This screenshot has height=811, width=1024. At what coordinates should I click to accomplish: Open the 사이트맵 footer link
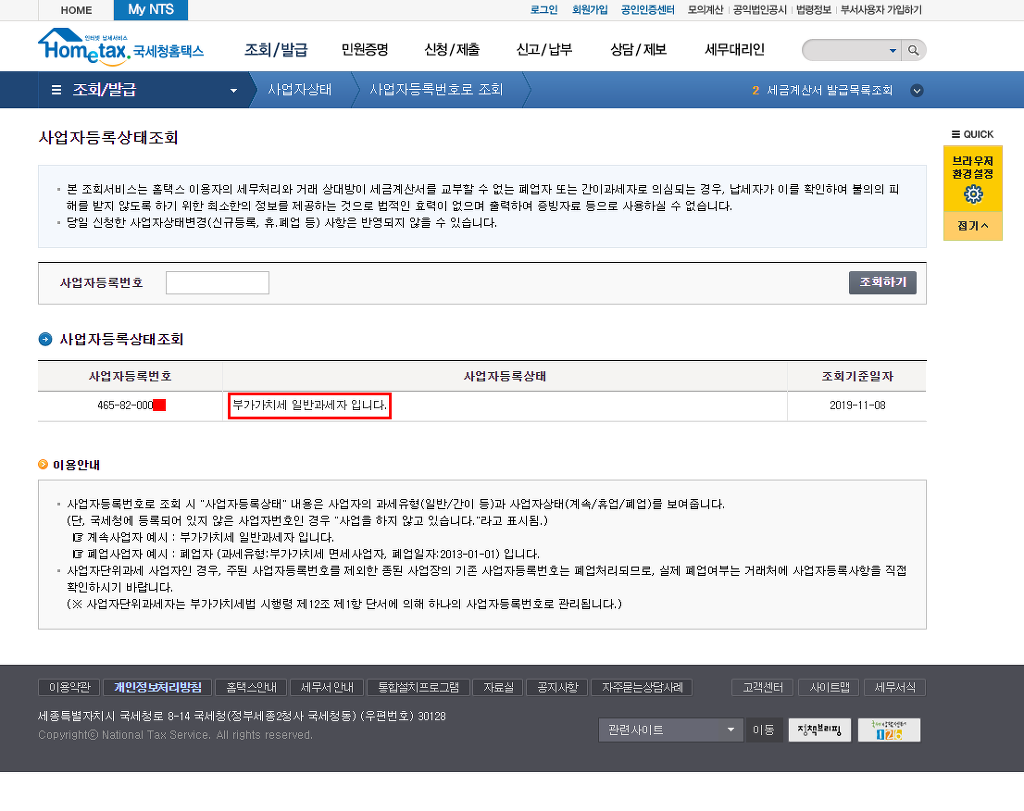pos(829,688)
